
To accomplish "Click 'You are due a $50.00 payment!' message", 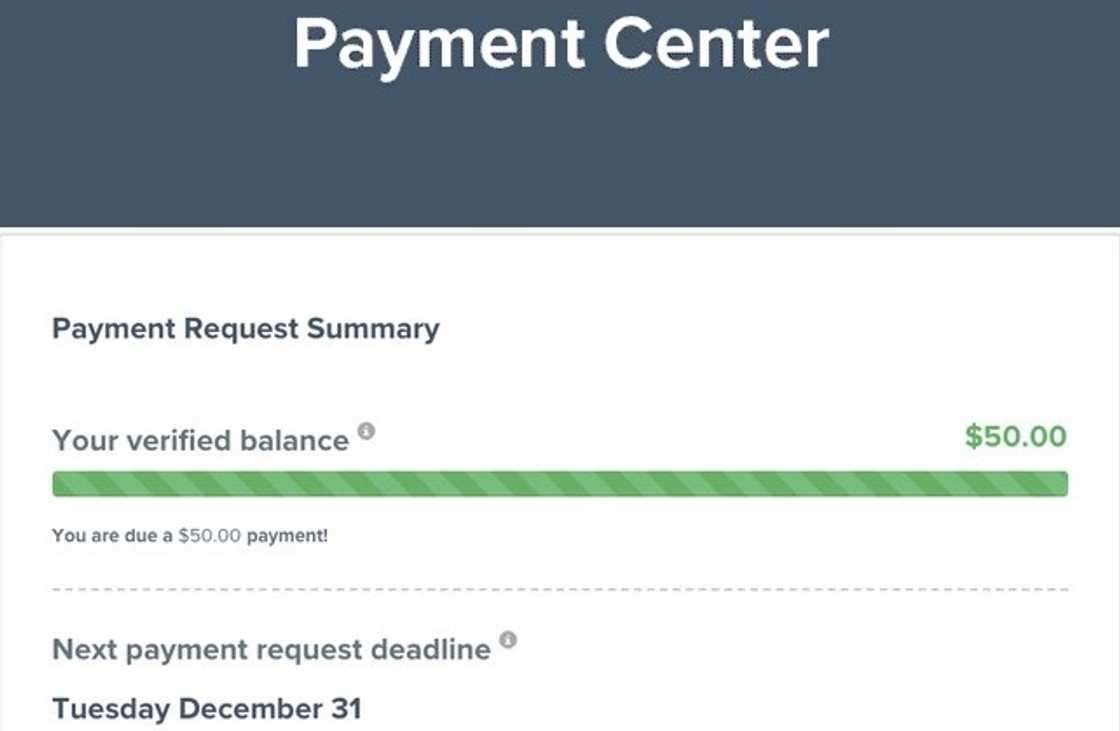I will point(189,536).
